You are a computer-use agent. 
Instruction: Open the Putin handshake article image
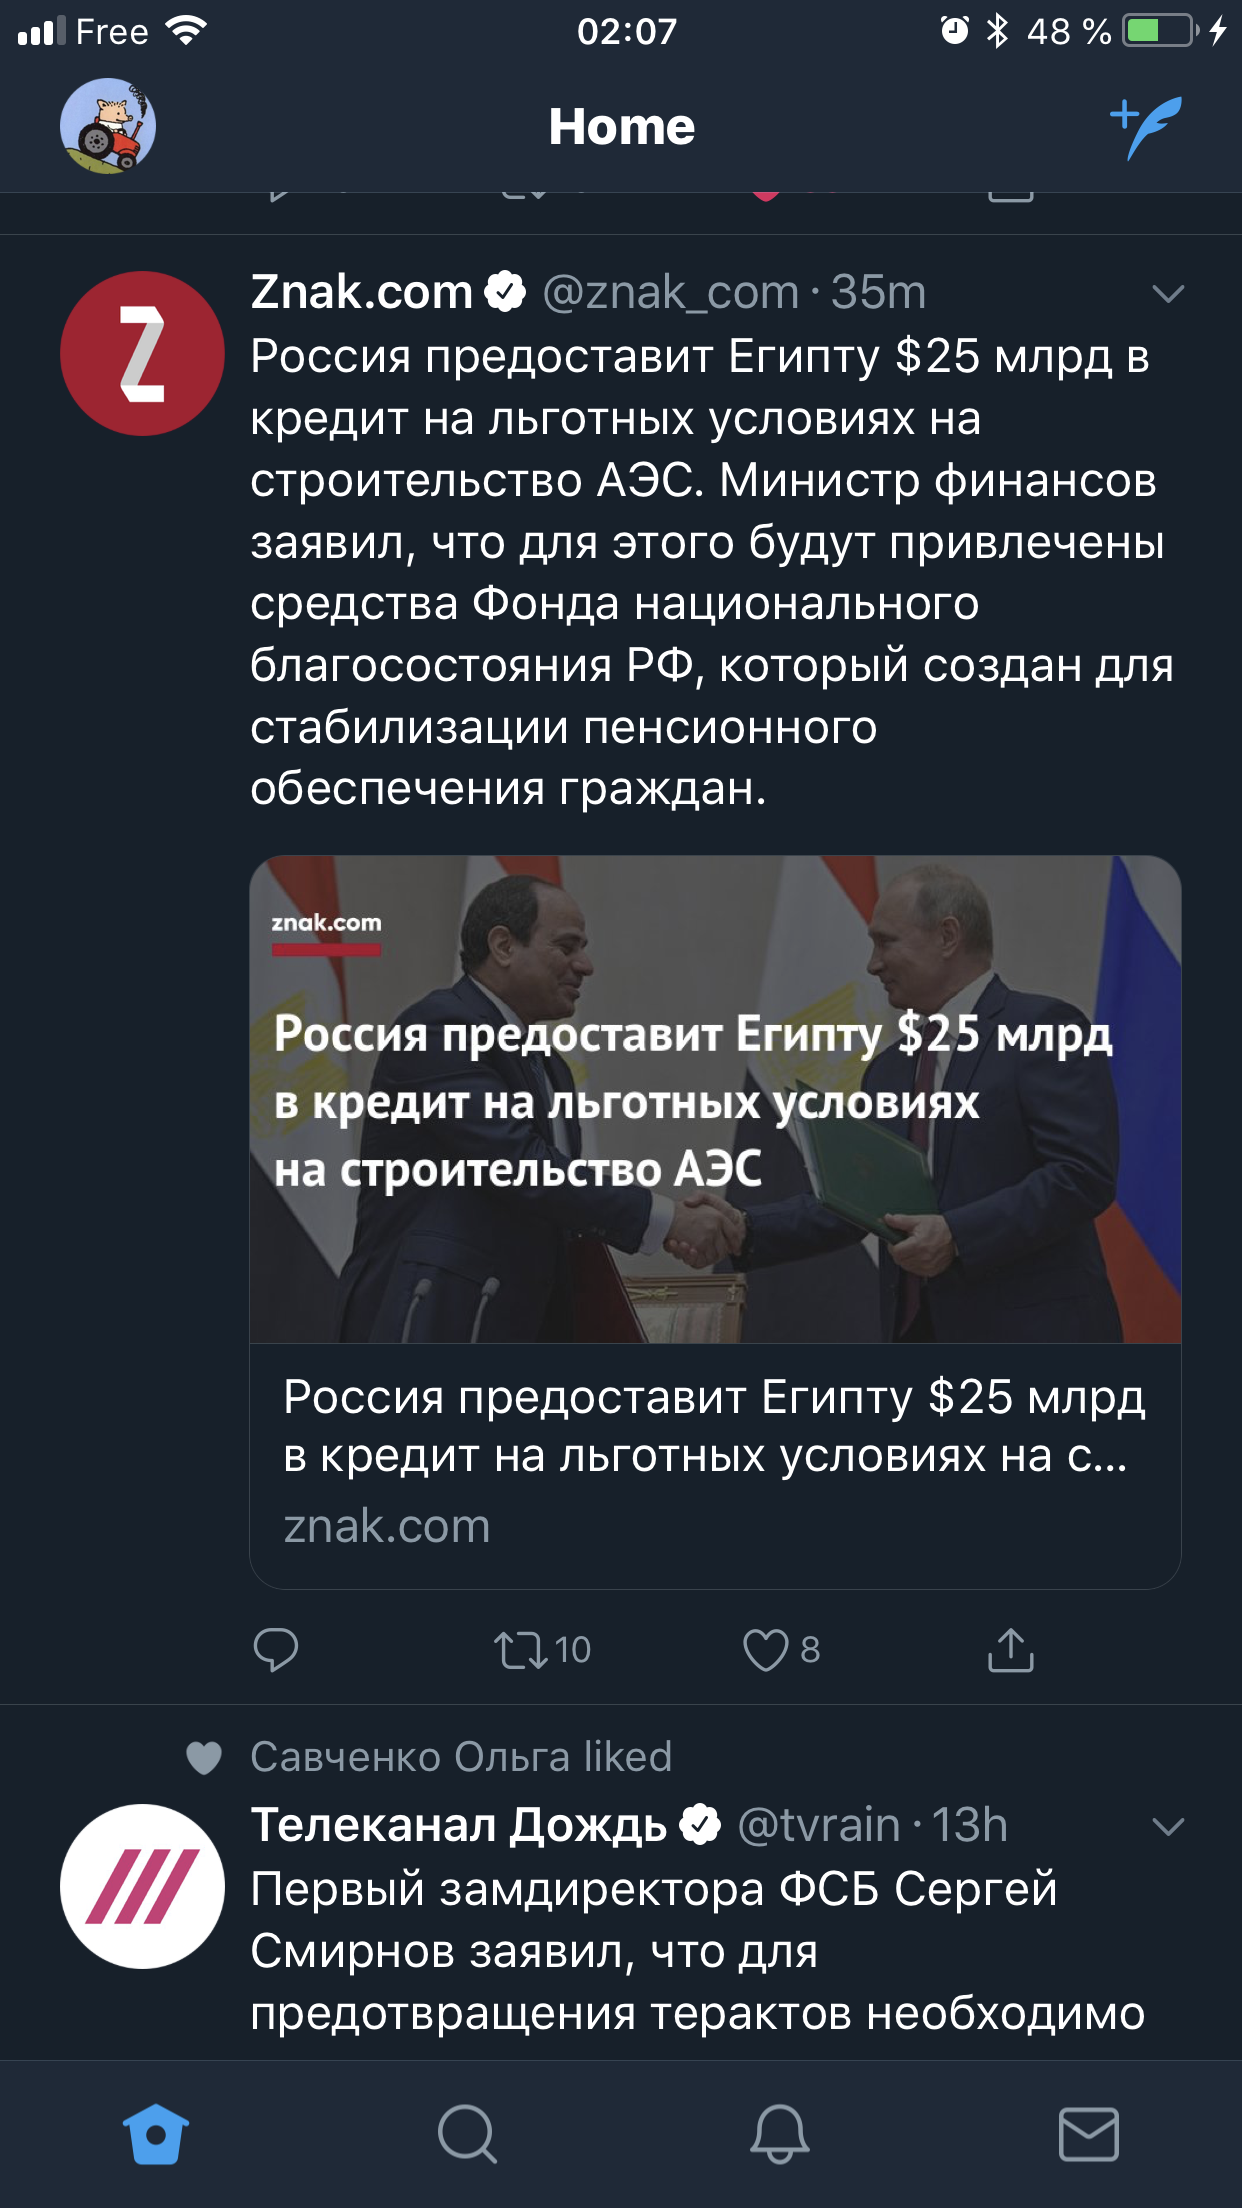(714, 1098)
